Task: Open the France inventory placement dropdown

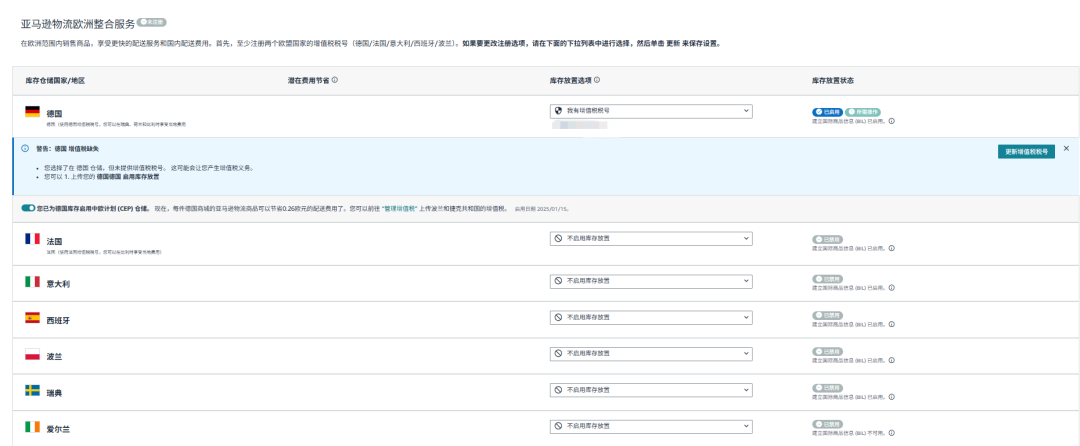Action: (651, 239)
